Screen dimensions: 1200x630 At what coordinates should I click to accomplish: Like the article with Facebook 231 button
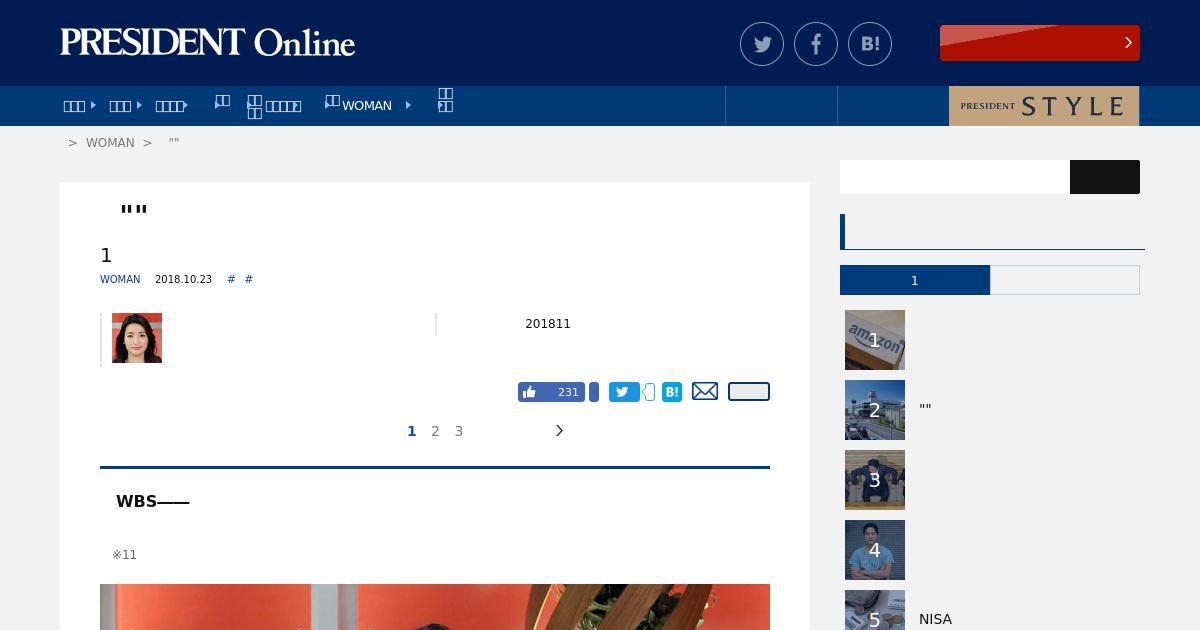pyautogui.click(x=551, y=392)
